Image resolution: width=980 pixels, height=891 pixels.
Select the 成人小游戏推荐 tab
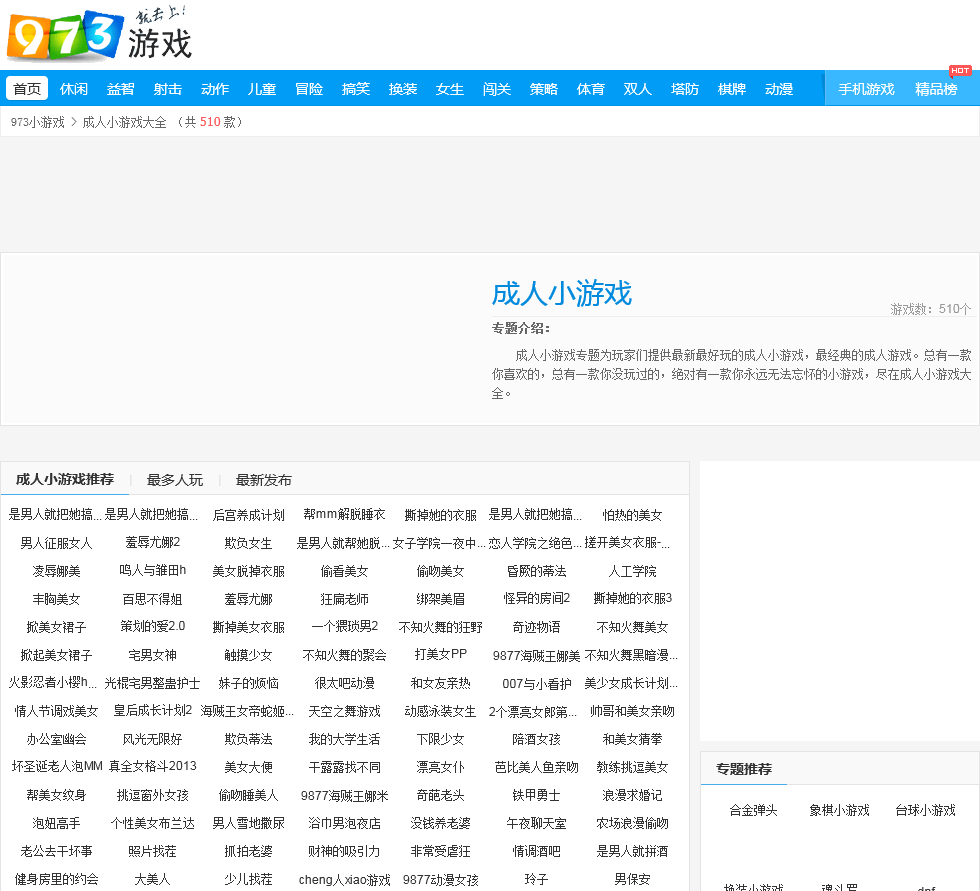coord(65,479)
